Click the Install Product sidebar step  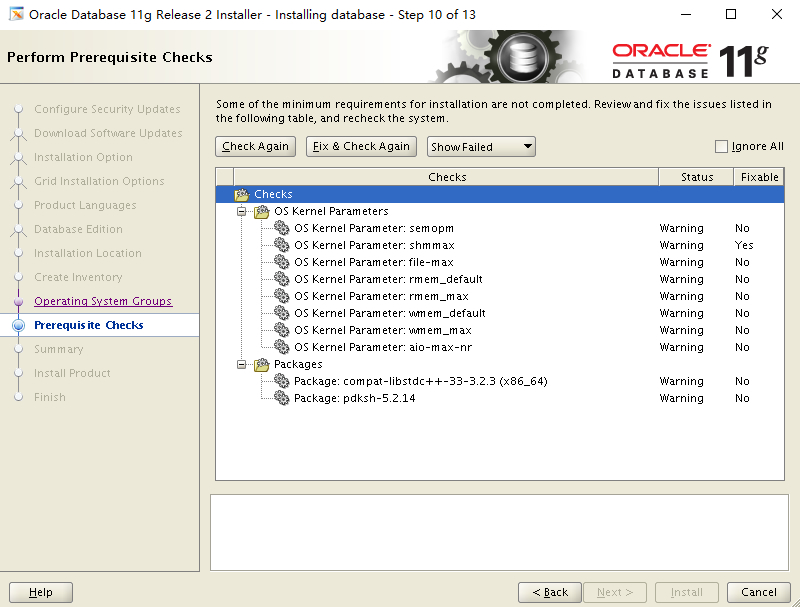point(72,373)
